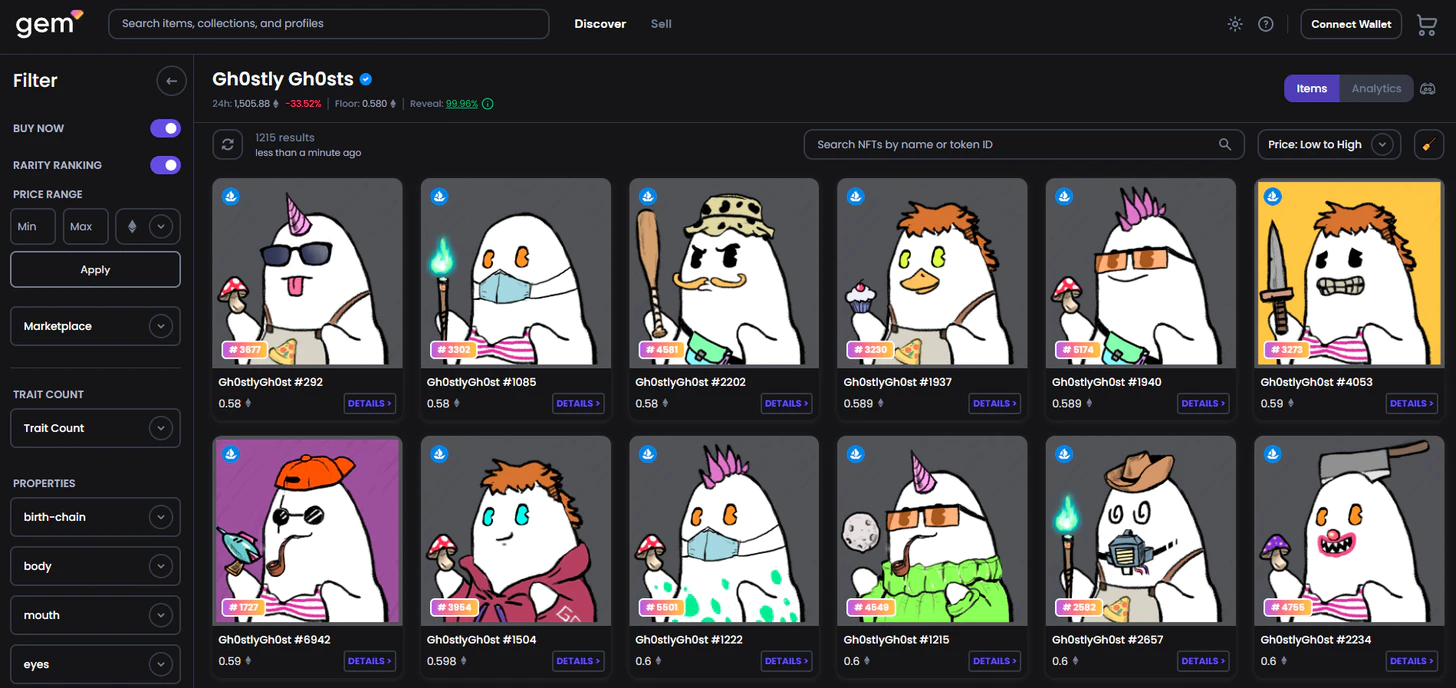Disable the Rarity Ranking switch
Viewport: 1456px width, 688px height.
coord(165,165)
